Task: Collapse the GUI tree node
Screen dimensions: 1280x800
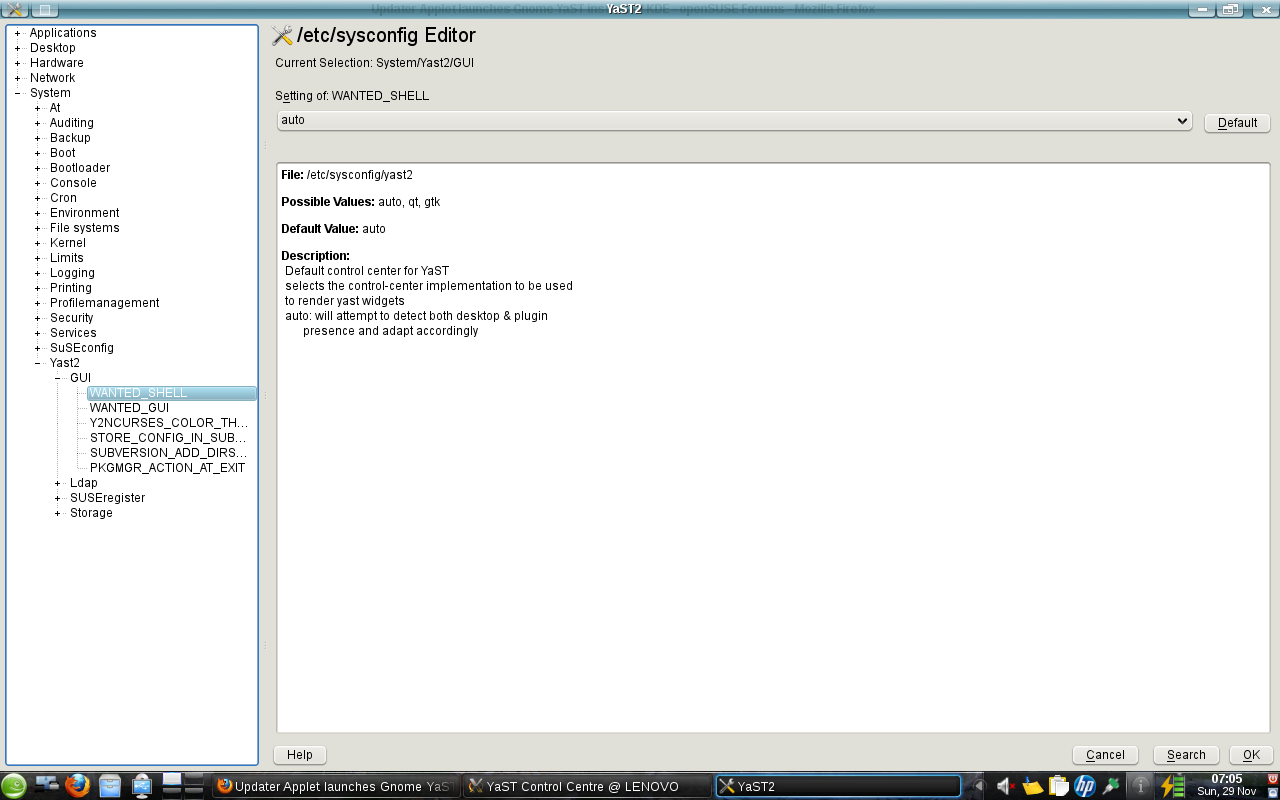Action: (x=58, y=378)
